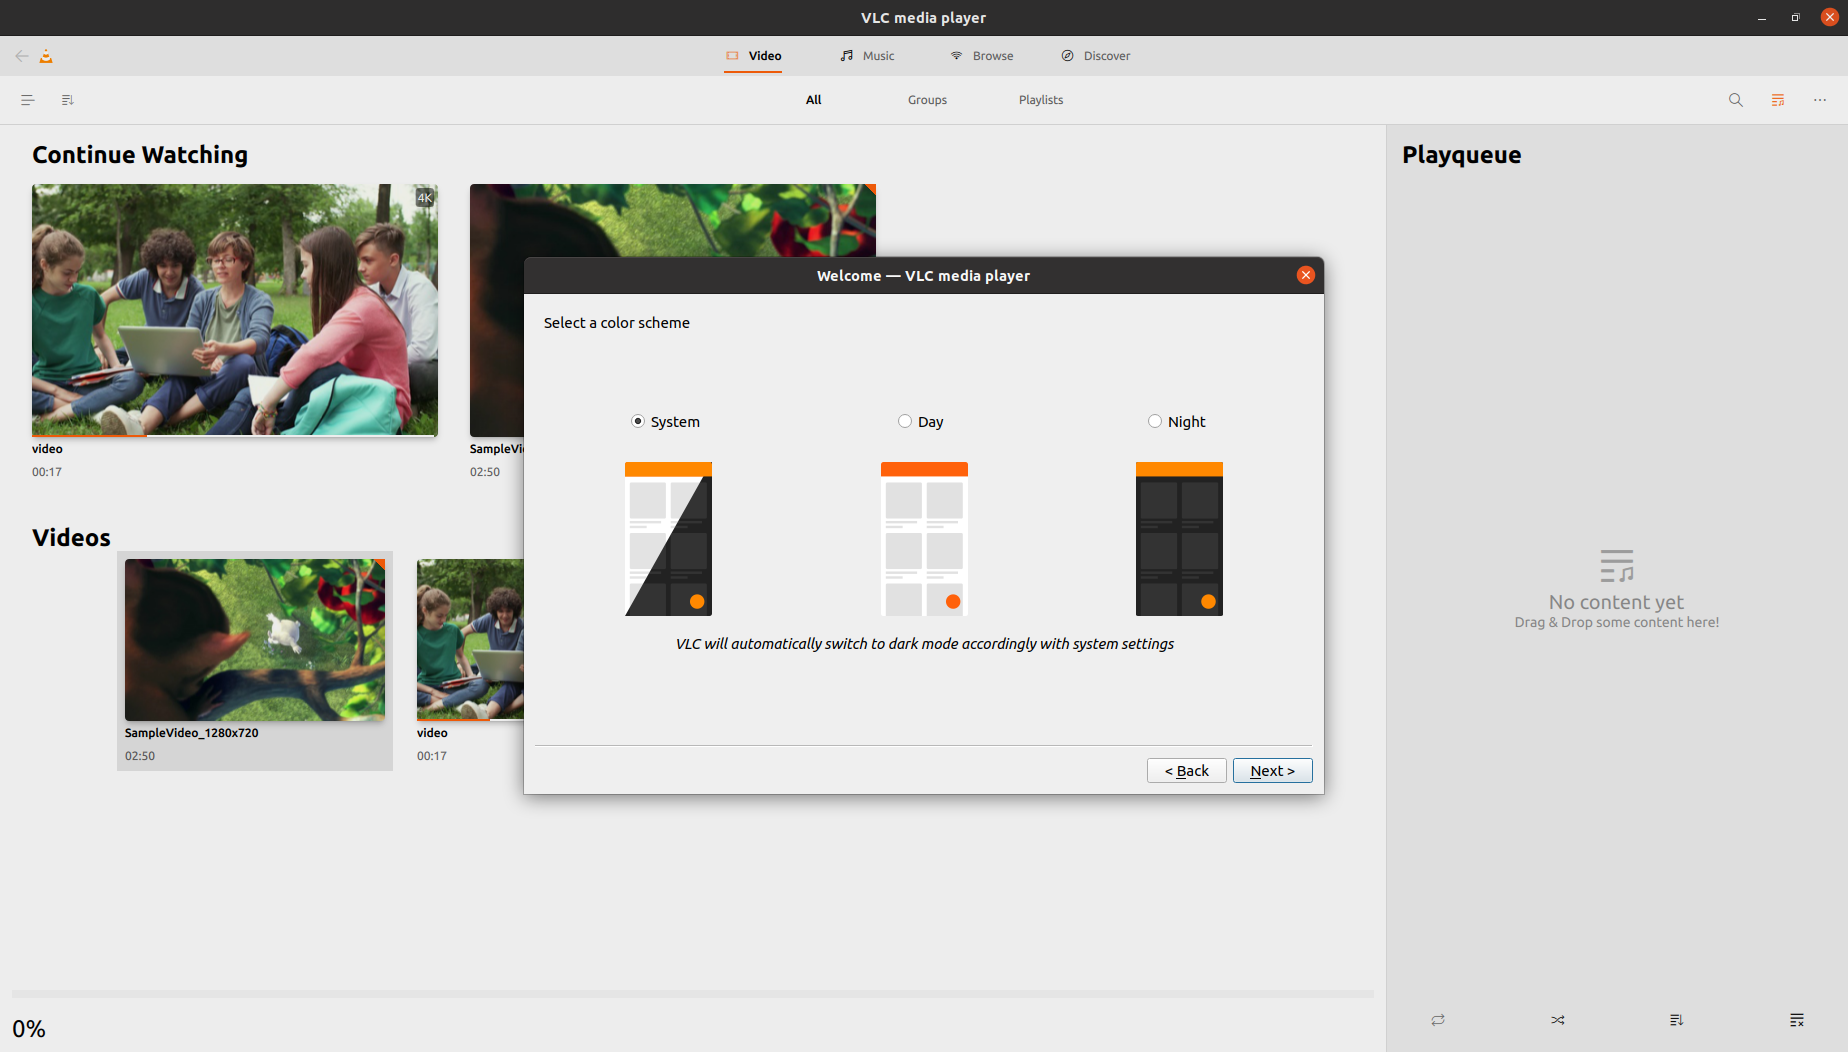Open the search magnifier icon
1848x1052 pixels.
(1735, 100)
